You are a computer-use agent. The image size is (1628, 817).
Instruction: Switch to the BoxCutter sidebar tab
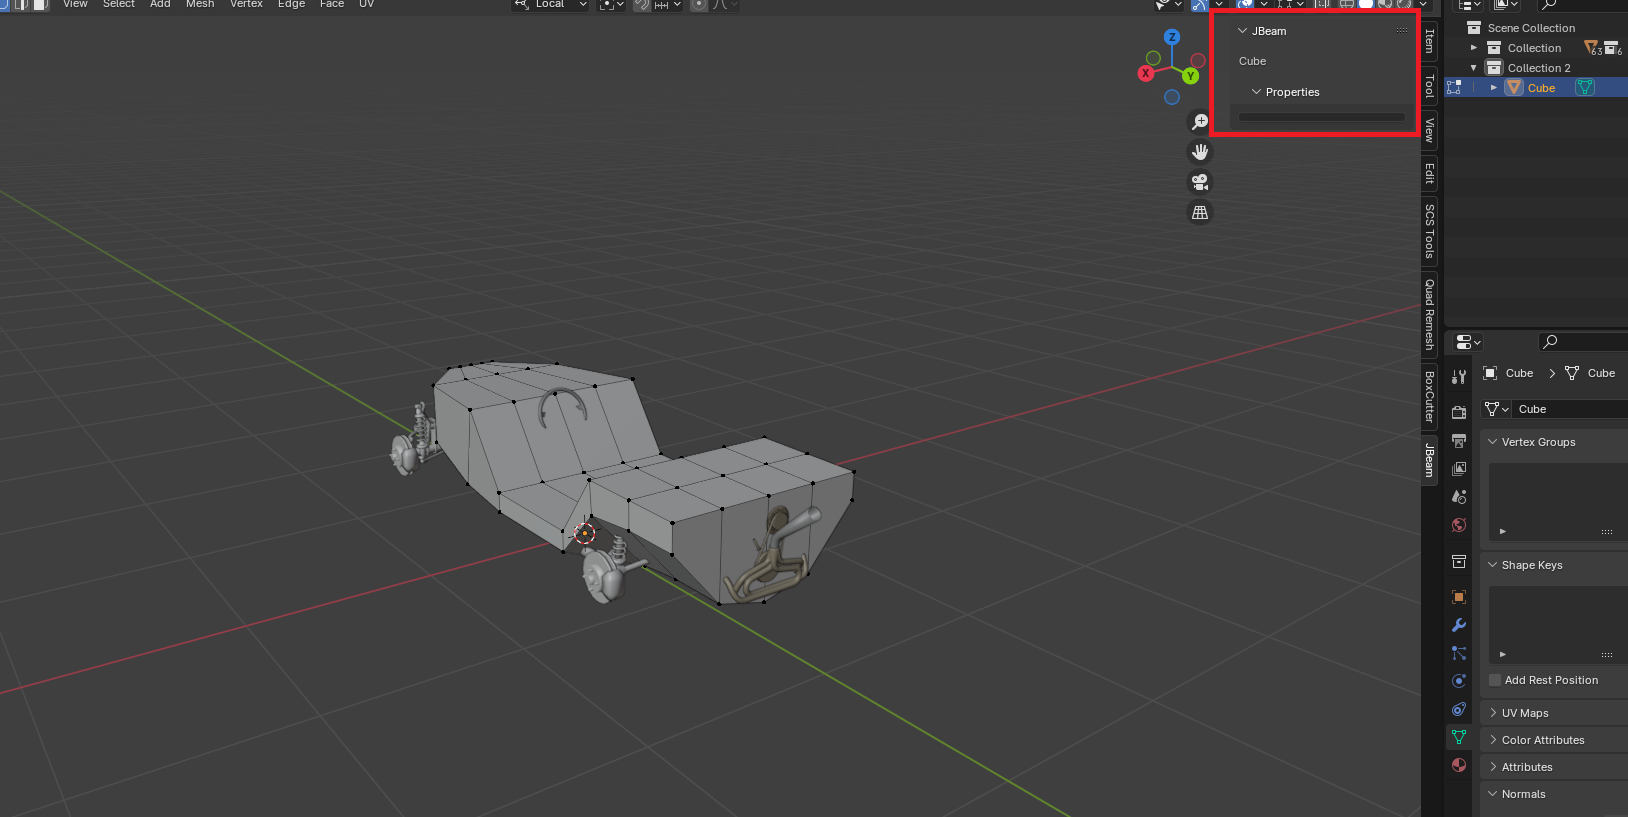coord(1429,397)
